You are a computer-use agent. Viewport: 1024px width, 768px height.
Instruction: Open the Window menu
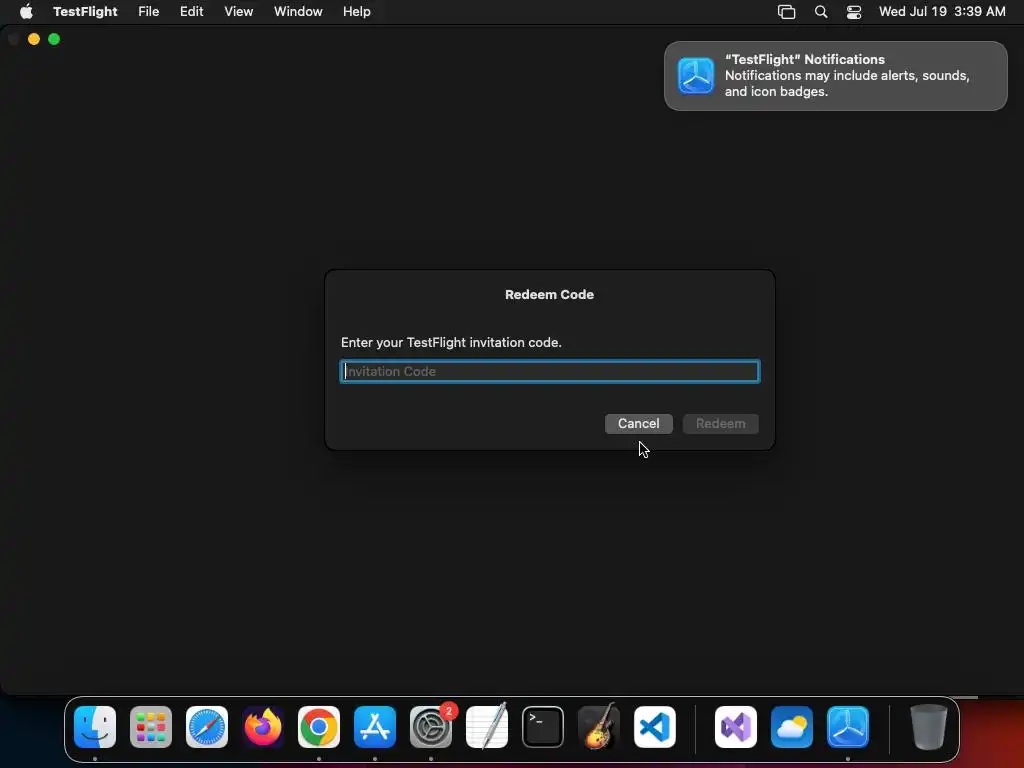pos(298,12)
